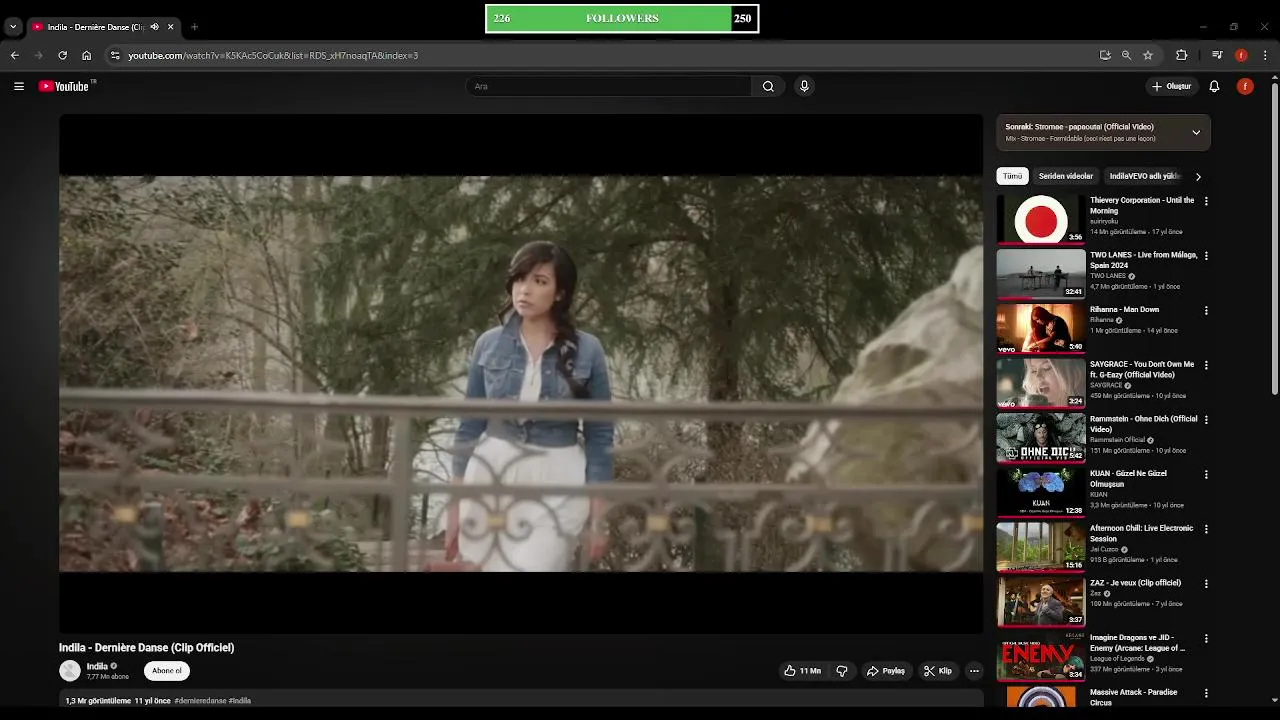
Task: Open browser profile avatar in toolbar
Action: pos(1241,55)
